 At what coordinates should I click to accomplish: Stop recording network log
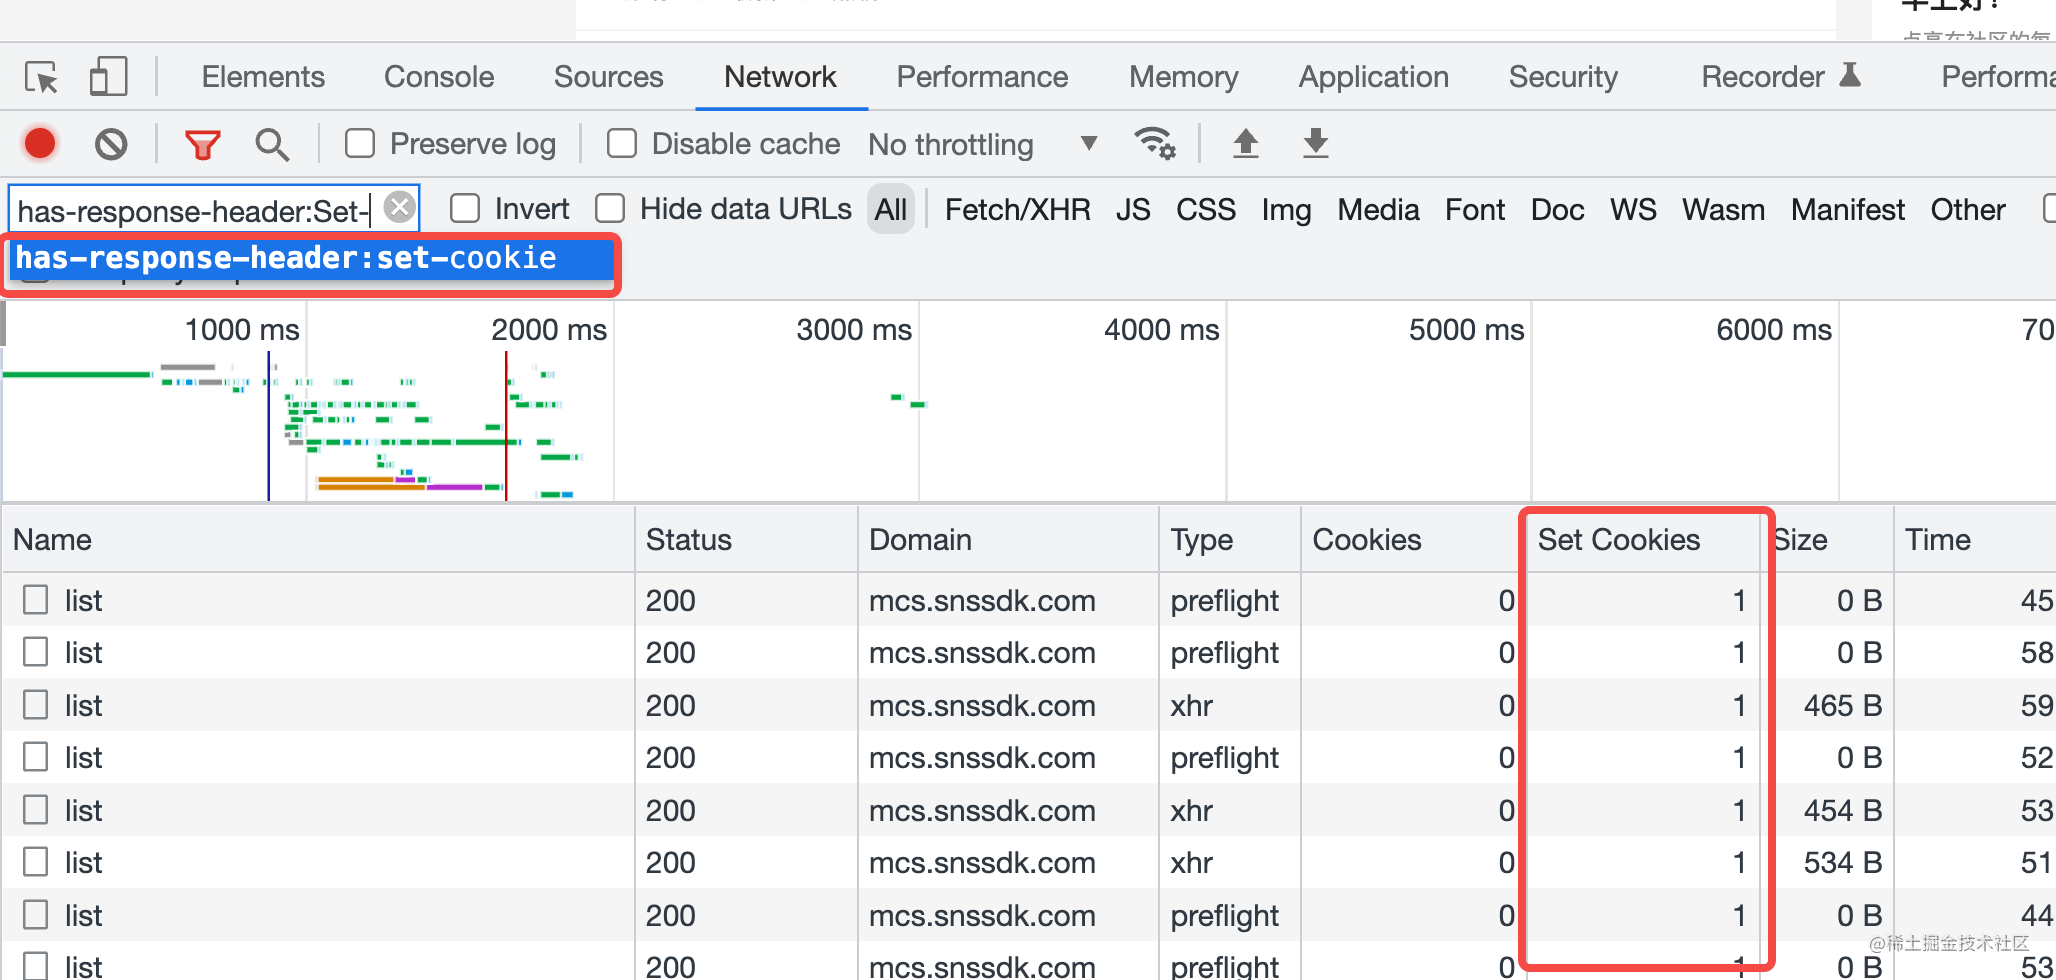(x=40, y=144)
